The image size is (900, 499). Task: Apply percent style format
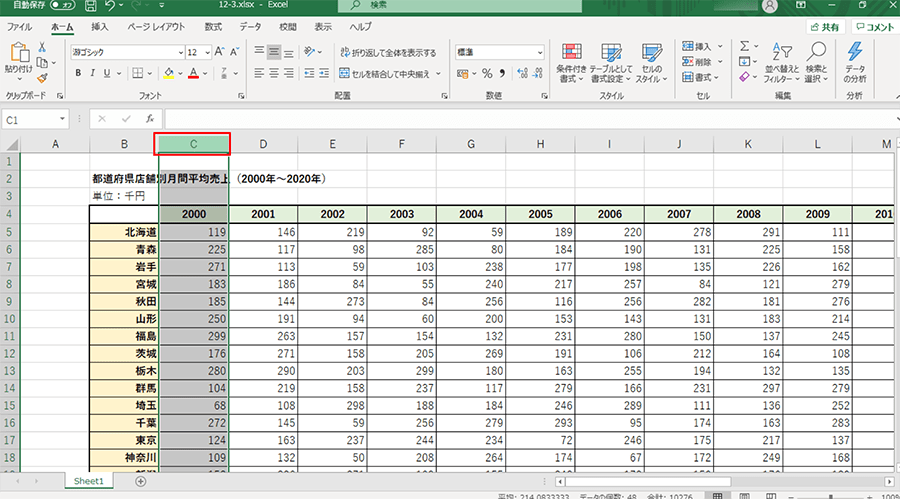(487, 74)
